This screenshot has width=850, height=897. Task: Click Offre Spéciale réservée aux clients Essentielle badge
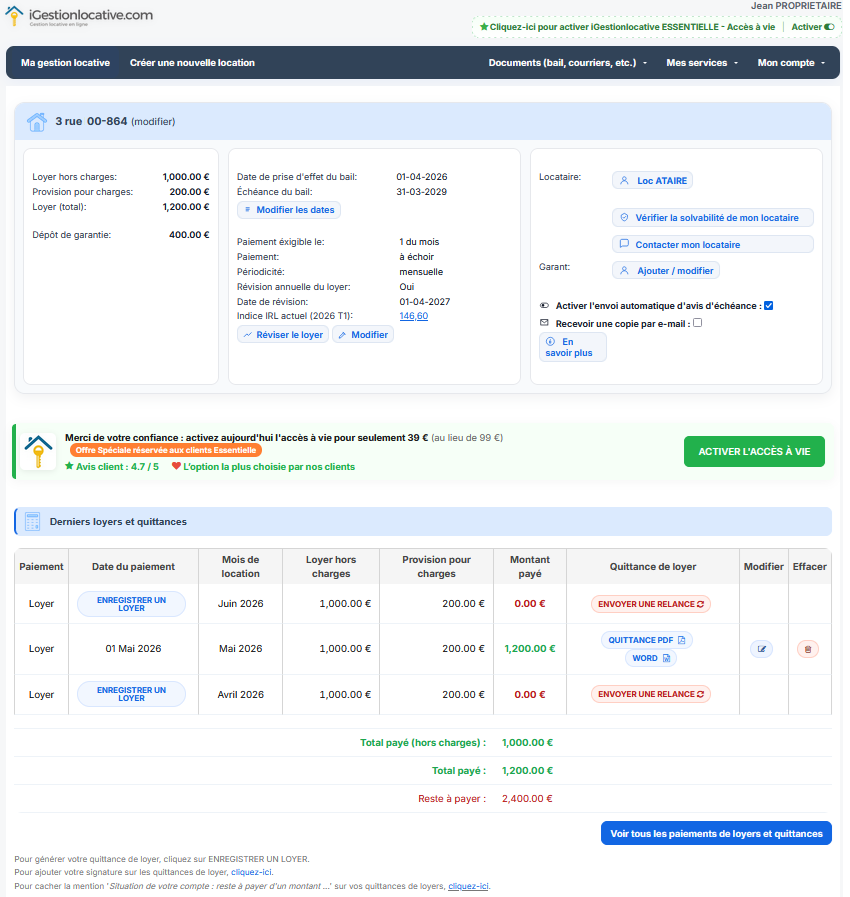(166, 450)
